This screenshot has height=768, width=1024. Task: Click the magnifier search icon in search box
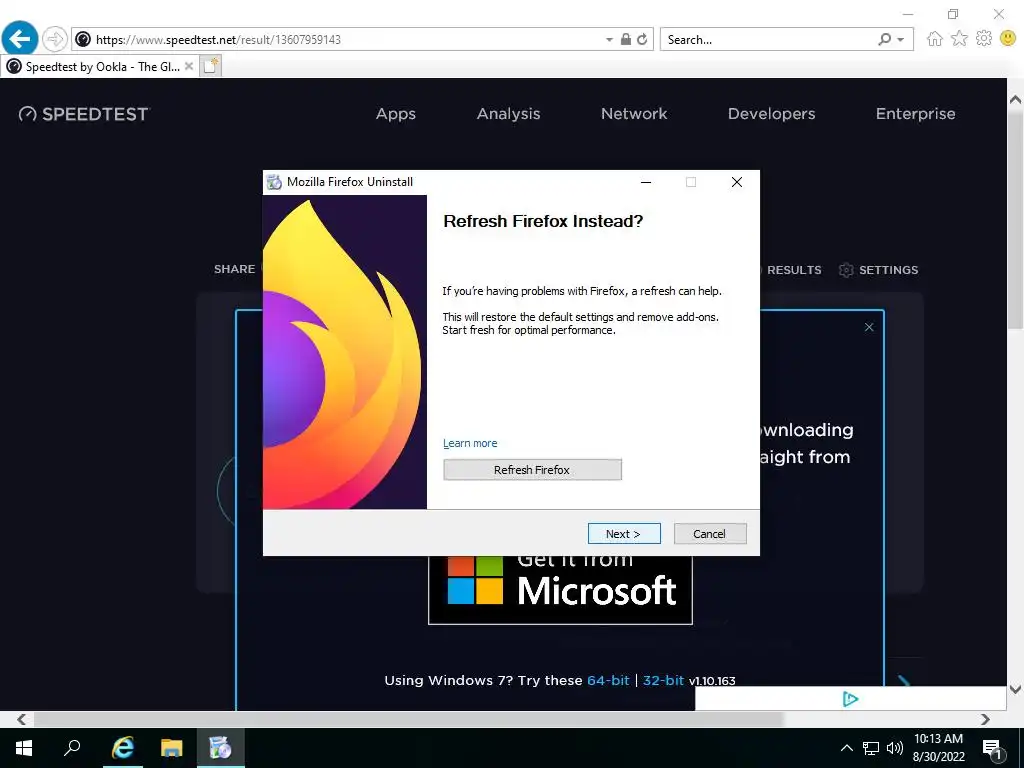click(x=884, y=39)
